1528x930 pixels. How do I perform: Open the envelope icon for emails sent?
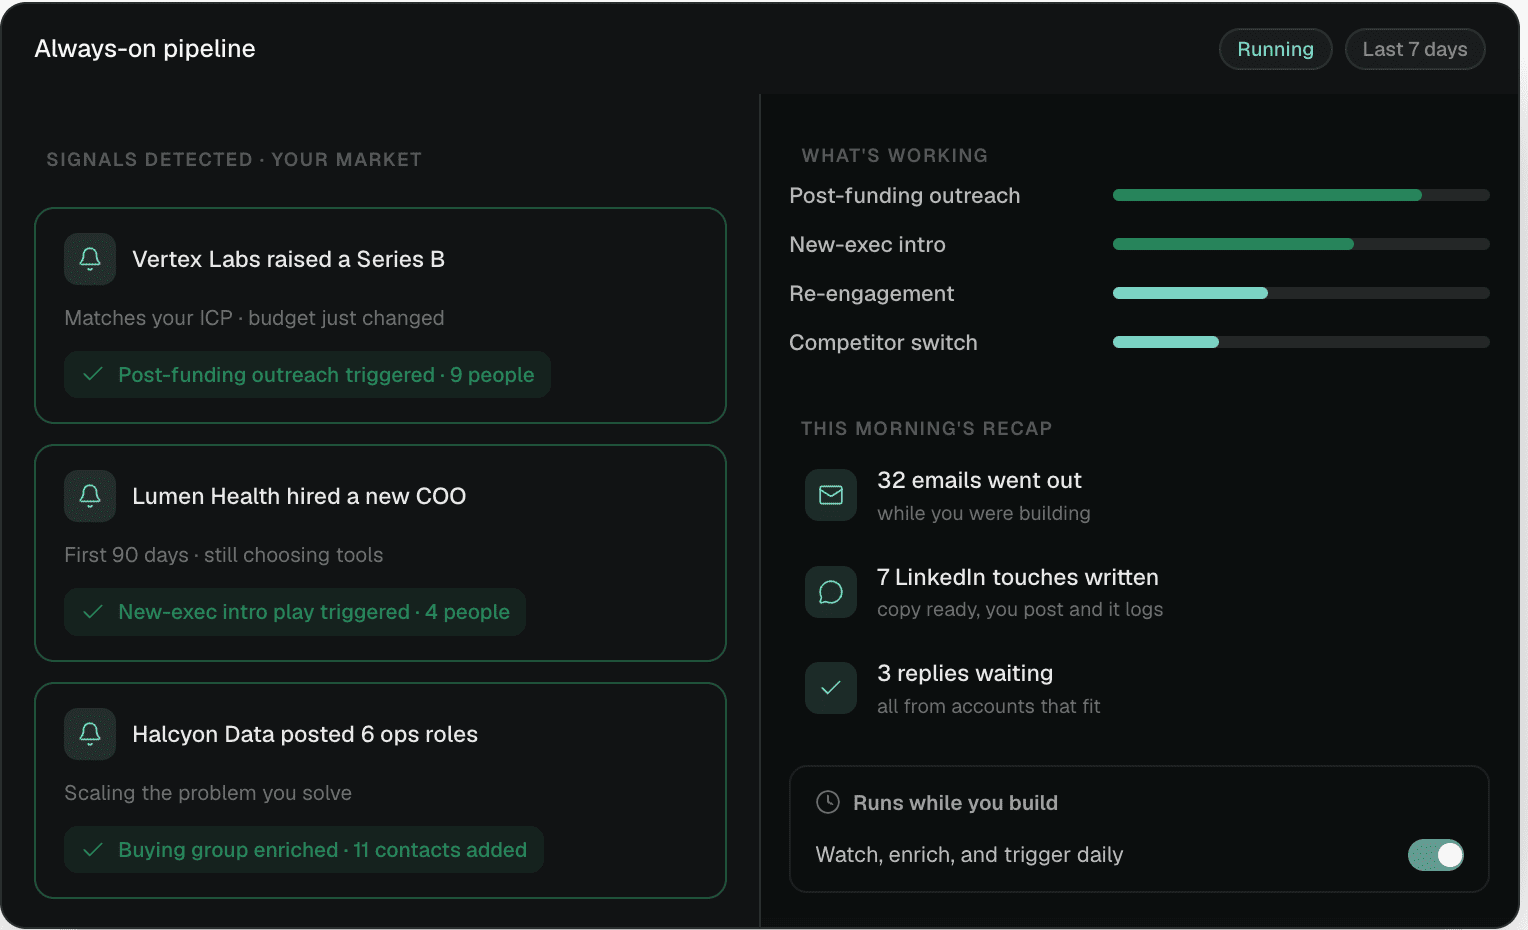pyautogui.click(x=831, y=495)
